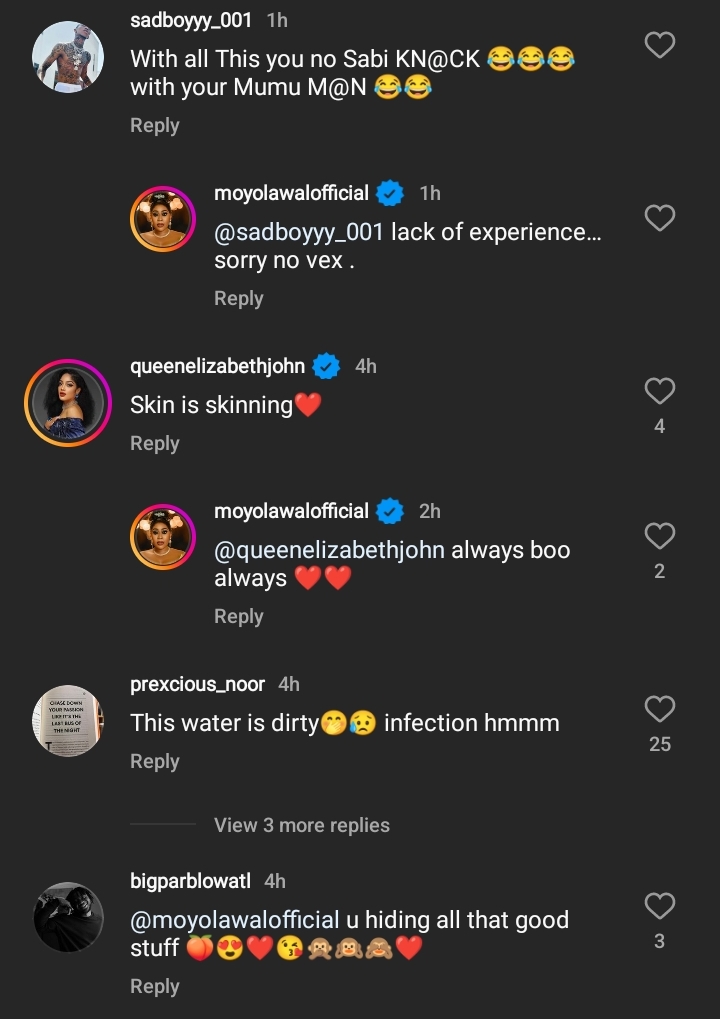Tap heart on prexcious_noor's comment
720x1019 pixels.
pos(659,709)
